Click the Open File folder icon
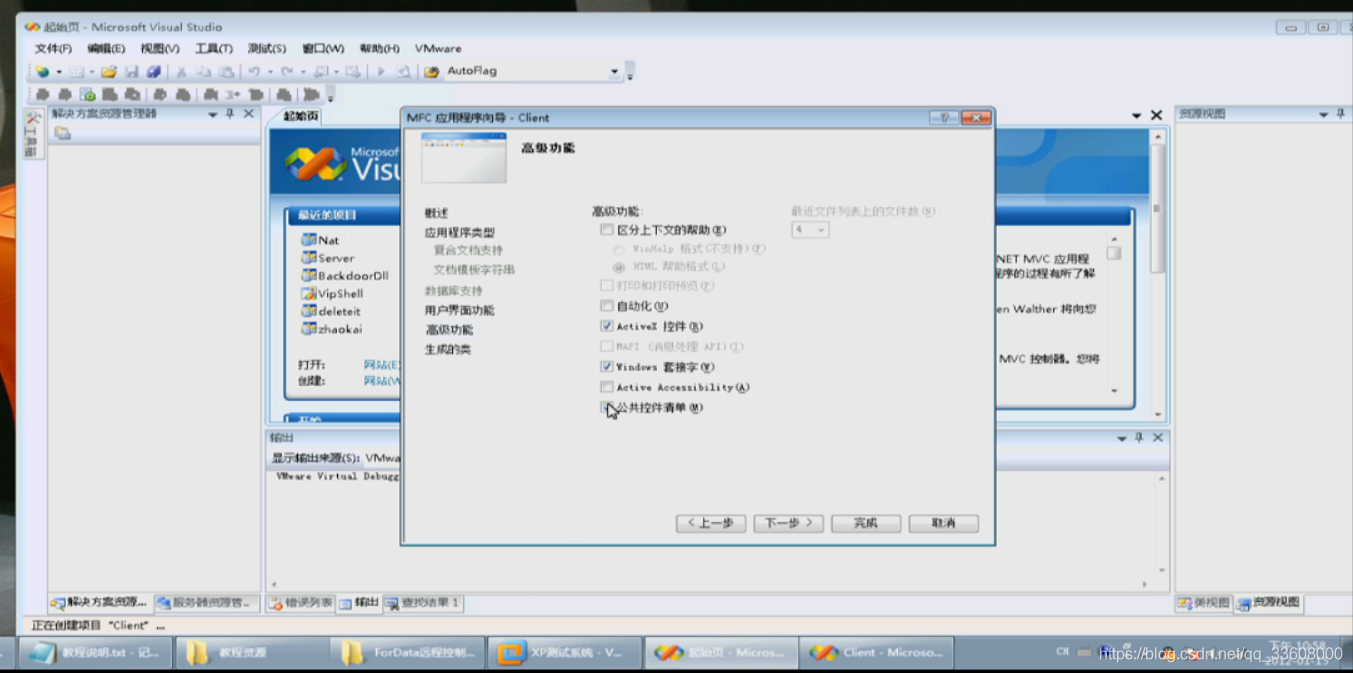This screenshot has height=673, width=1353. [x=109, y=72]
